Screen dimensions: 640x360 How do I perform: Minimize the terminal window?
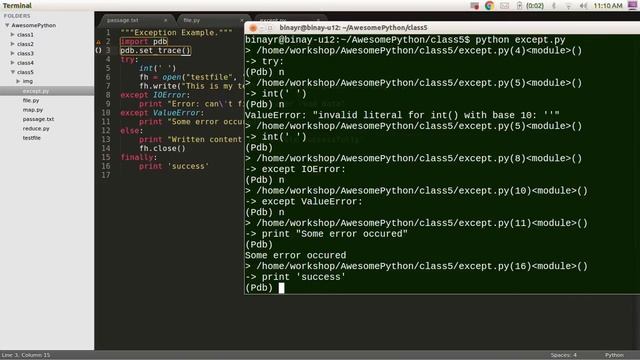pyautogui.click(x=262, y=28)
